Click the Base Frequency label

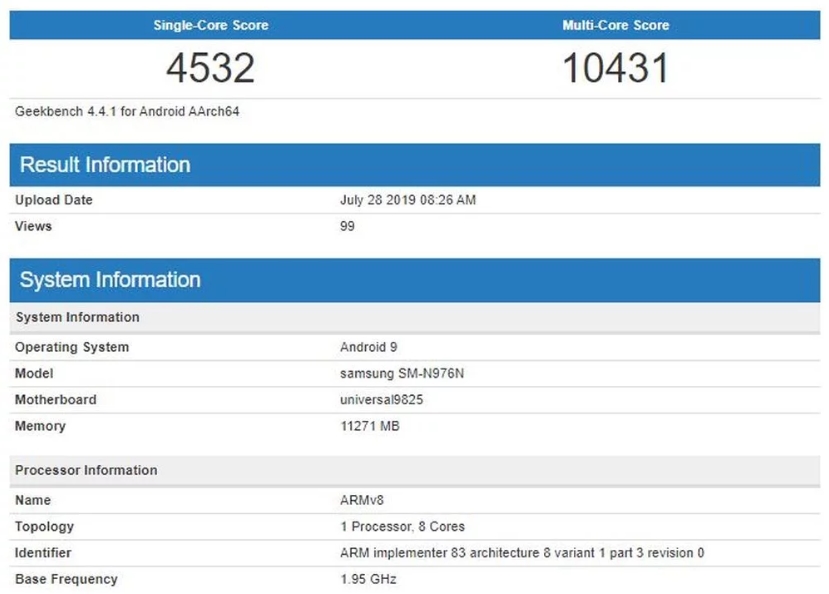[x=66, y=579]
